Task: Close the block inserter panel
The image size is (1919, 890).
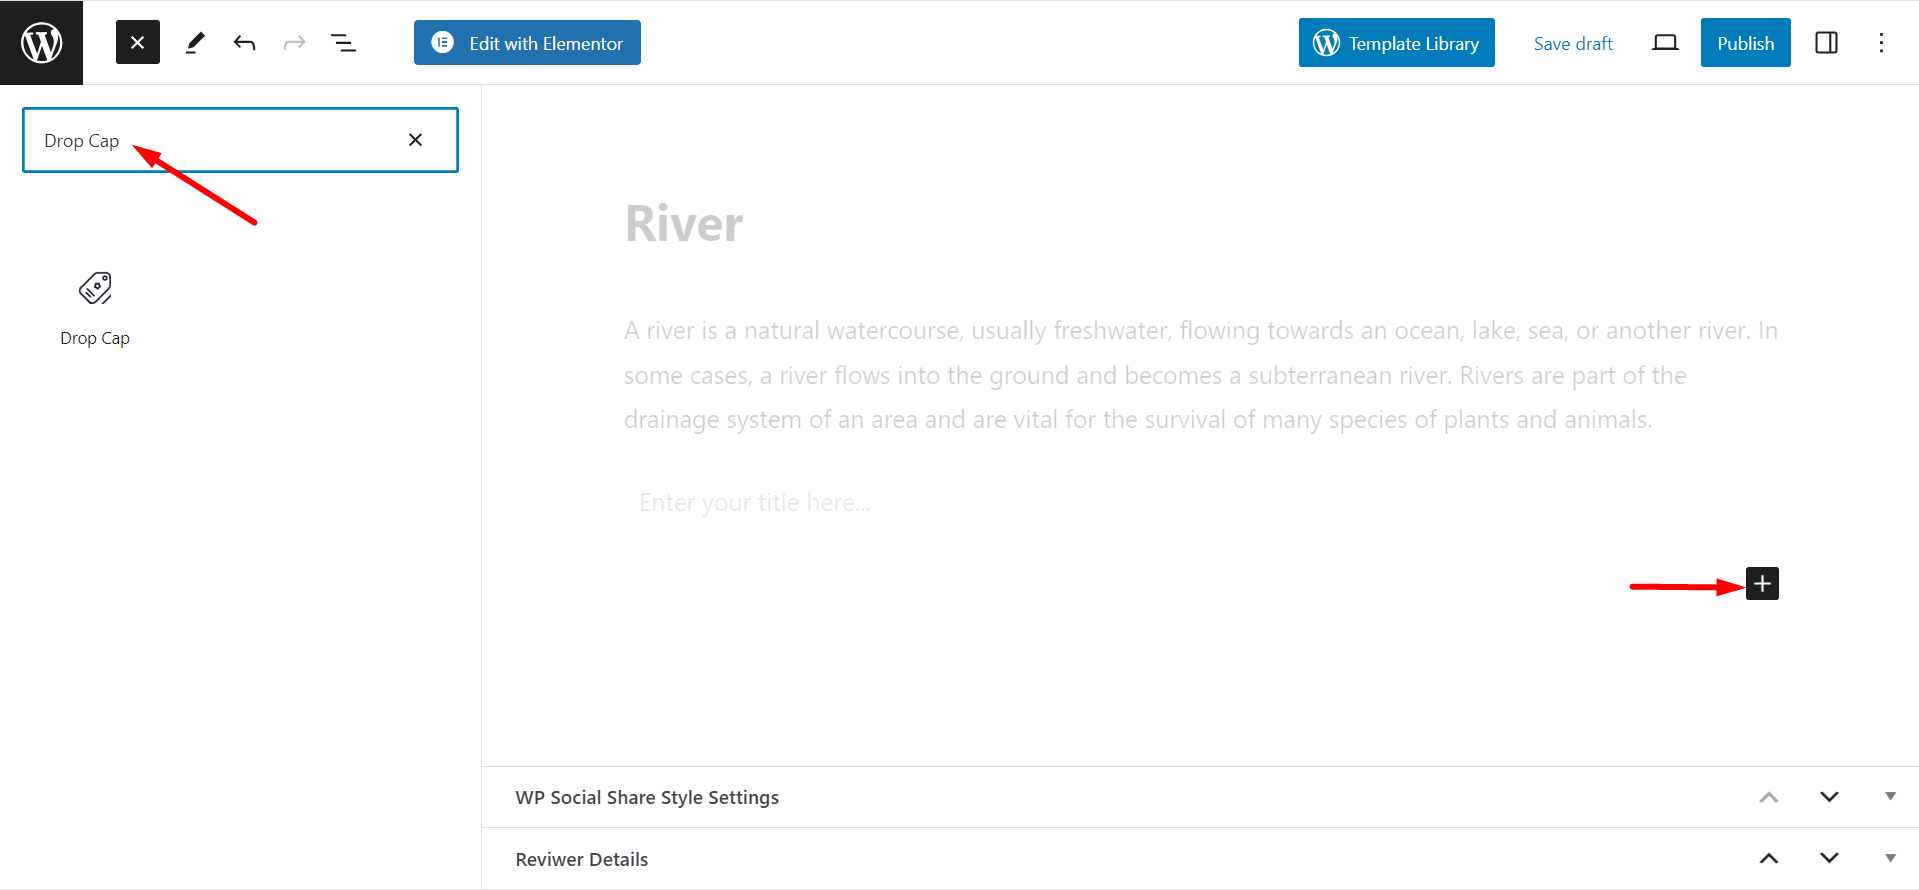Action: tap(138, 43)
